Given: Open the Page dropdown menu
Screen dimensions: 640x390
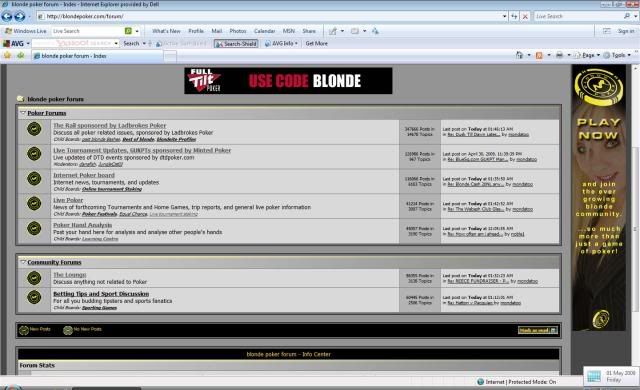Looking at the screenshot, I should [587, 55].
